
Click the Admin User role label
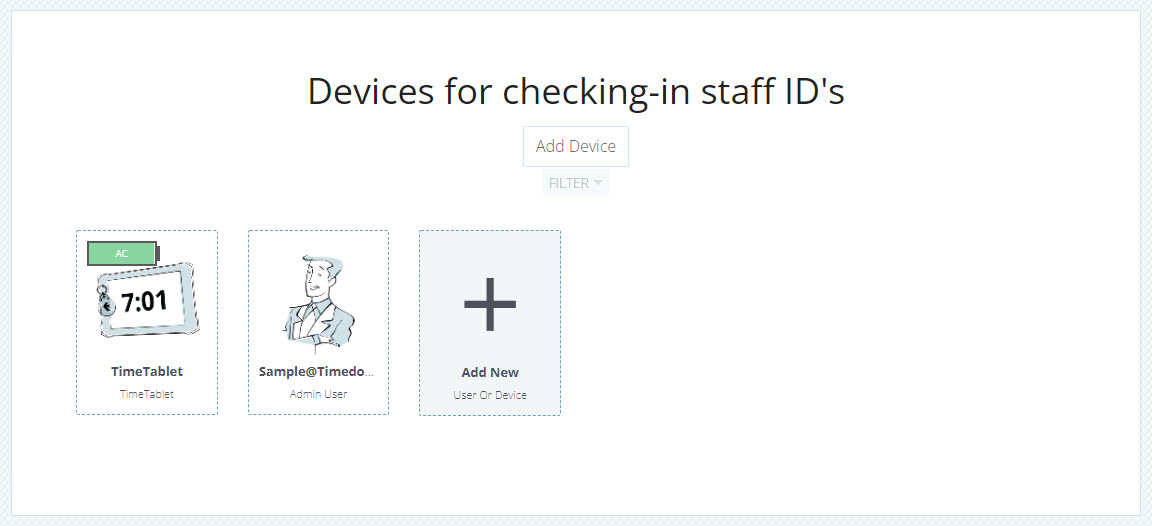pyautogui.click(x=318, y=394)
